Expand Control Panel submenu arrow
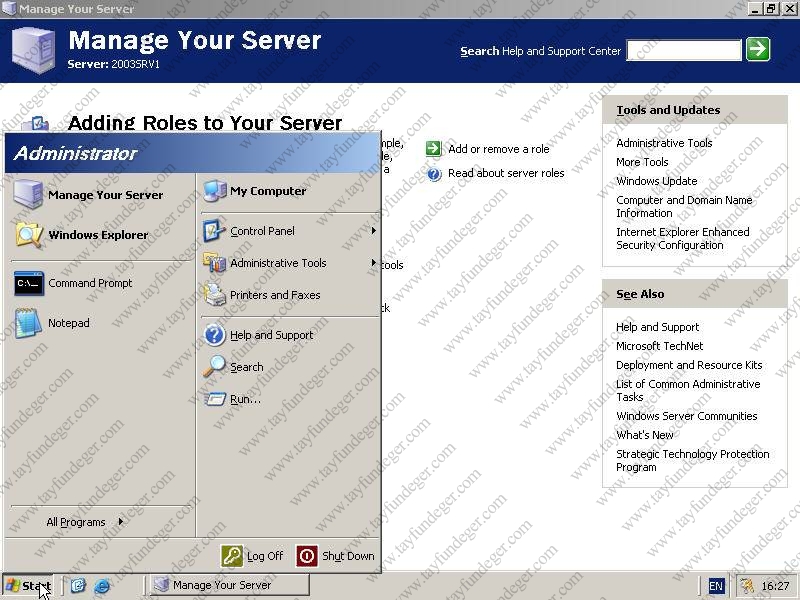 [x=373, y=231]
